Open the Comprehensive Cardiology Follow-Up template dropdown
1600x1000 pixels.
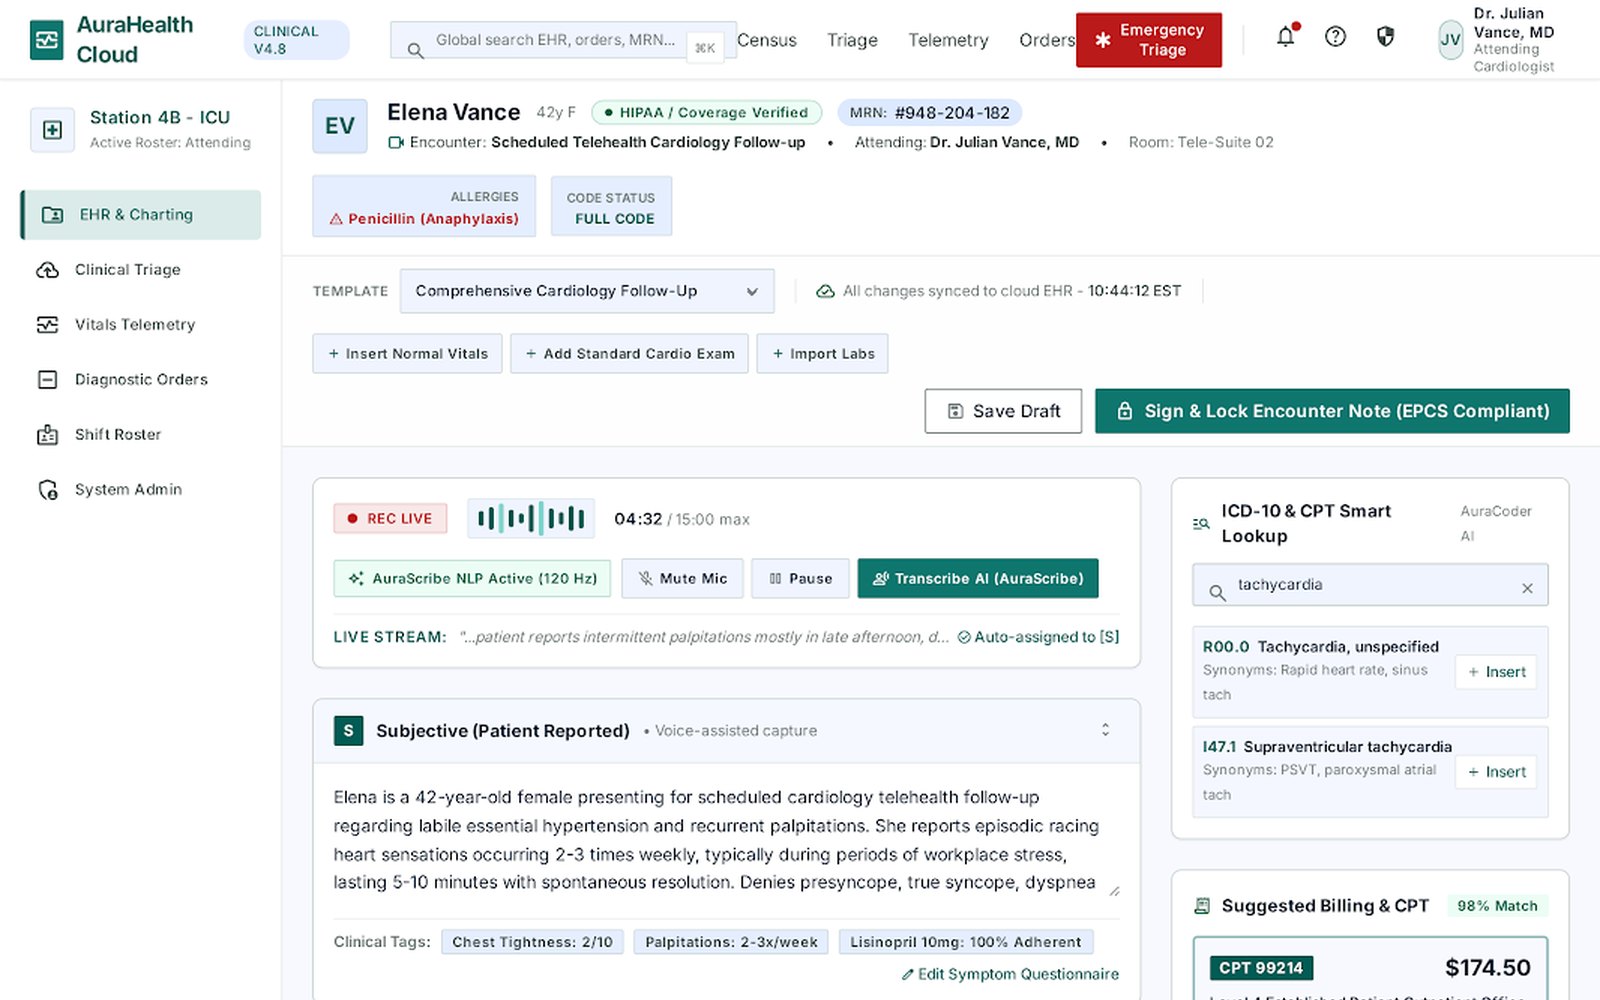point(587,291)
